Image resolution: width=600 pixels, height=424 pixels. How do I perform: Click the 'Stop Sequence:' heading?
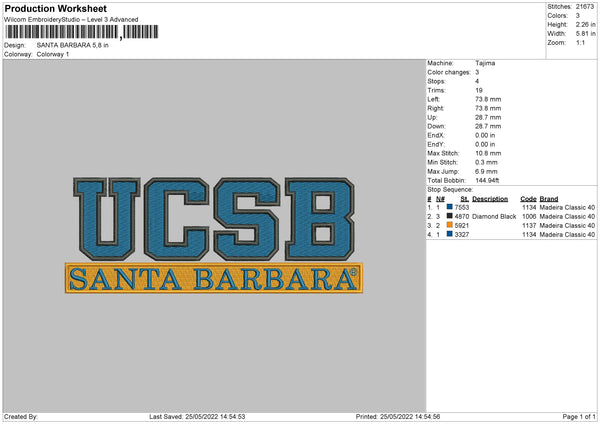pyautogui.click(x=450, y=190)
